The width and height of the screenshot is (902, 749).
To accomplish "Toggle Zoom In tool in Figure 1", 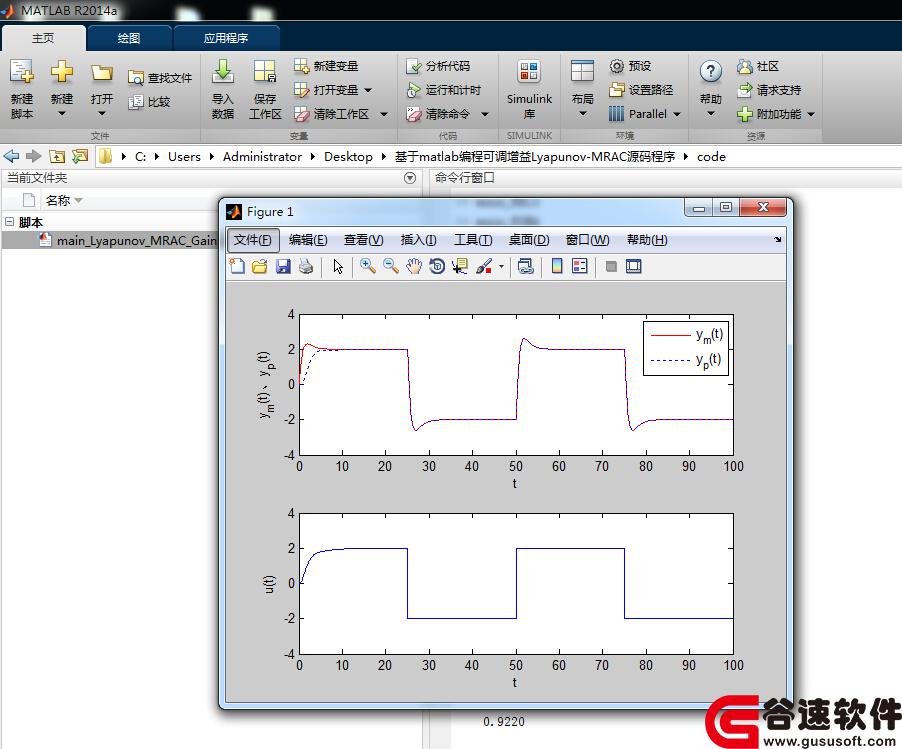I will 368,266.
